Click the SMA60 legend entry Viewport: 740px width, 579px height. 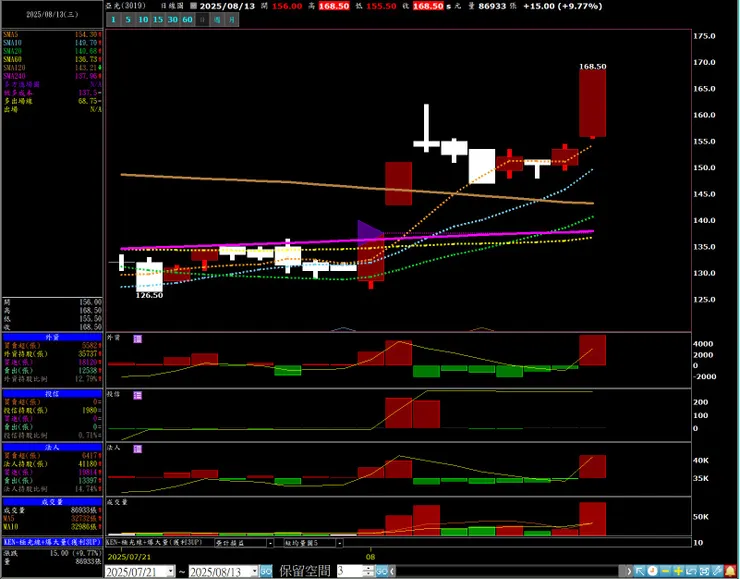pos(52,59)
